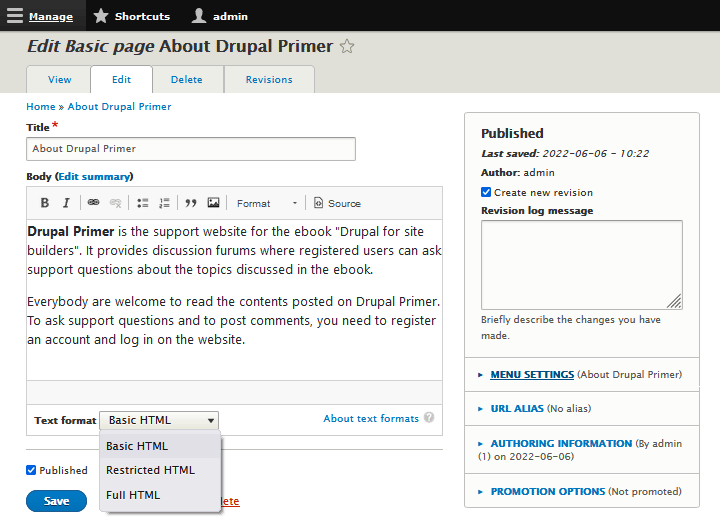The width and height of the screenshot is (720, 517).
Task: Toggle the Published checkbox
Action: 31,470
